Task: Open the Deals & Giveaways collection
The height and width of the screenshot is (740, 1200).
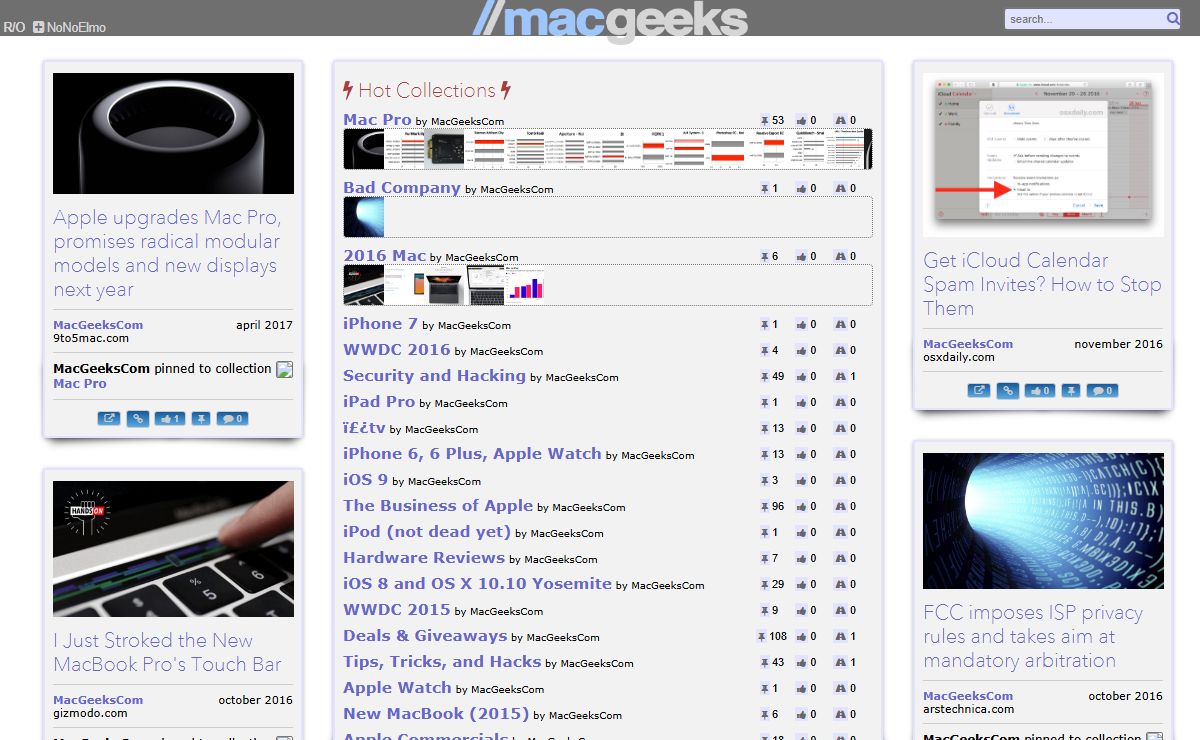Action: (x=425, y=635)
